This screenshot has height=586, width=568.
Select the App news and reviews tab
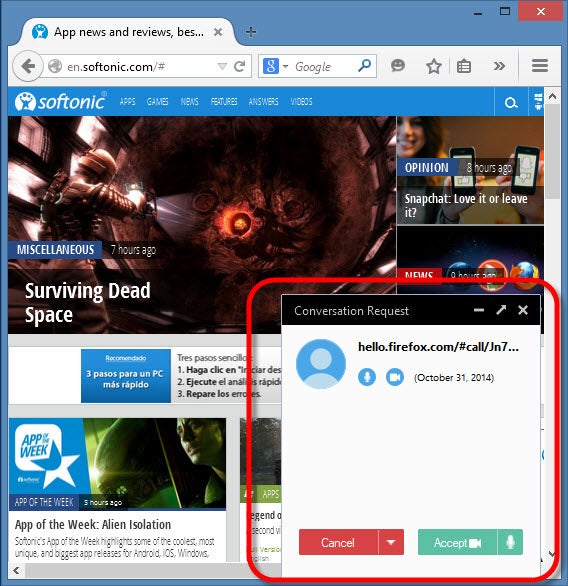click(x=127, y=32)
